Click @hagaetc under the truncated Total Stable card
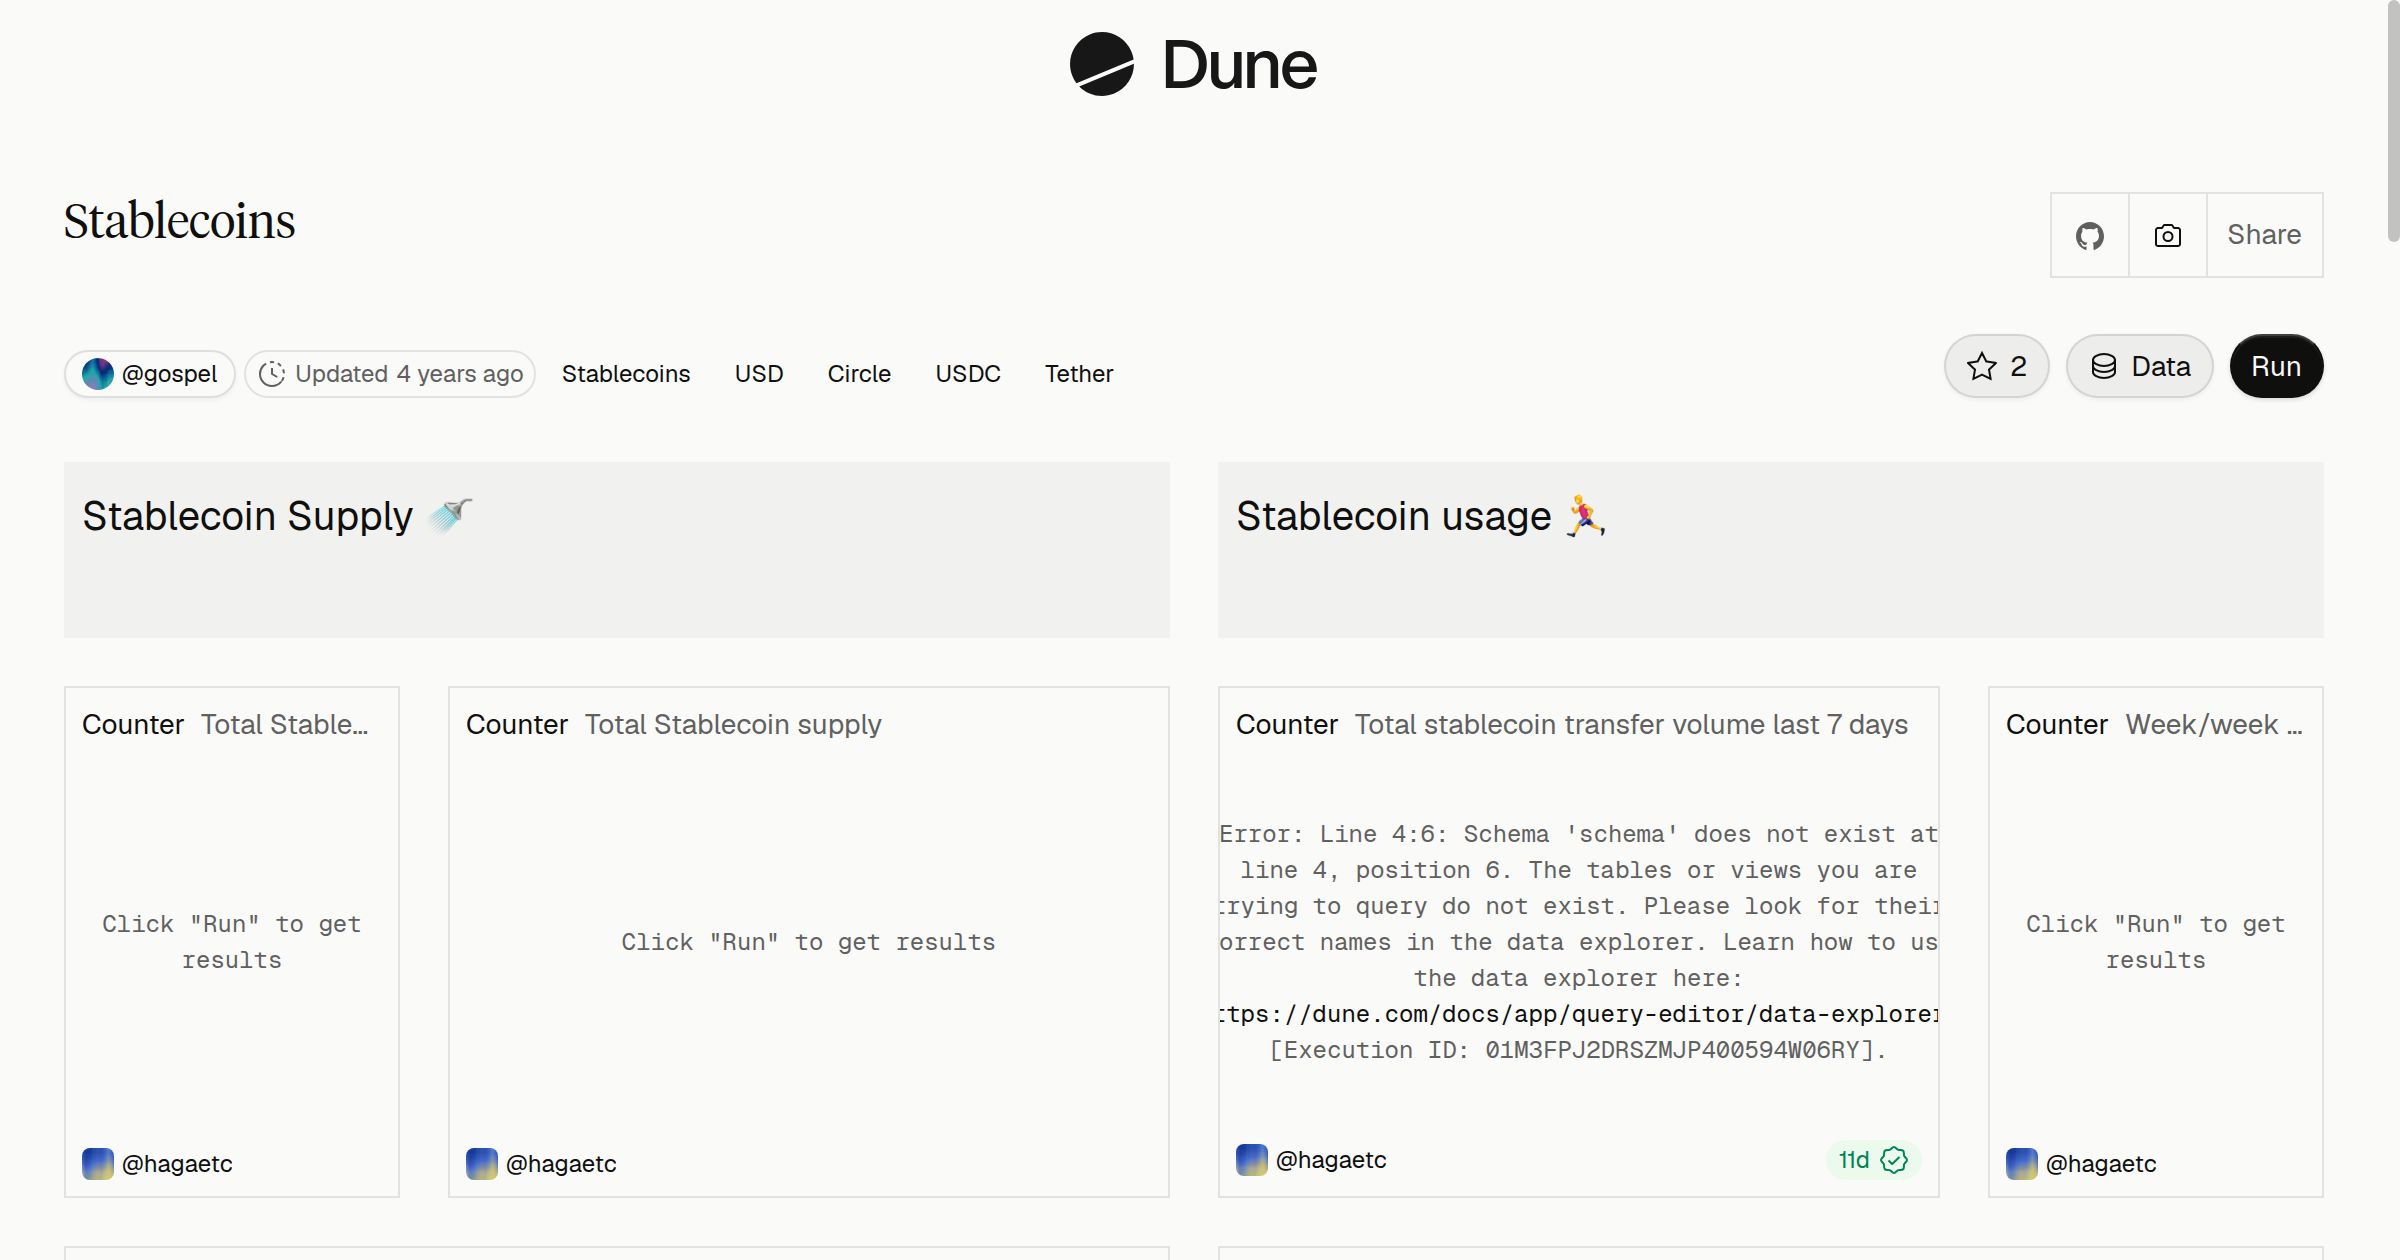Viewport: 2400px width, 1260px height. pyautogui.click(x=177, y=1164)
